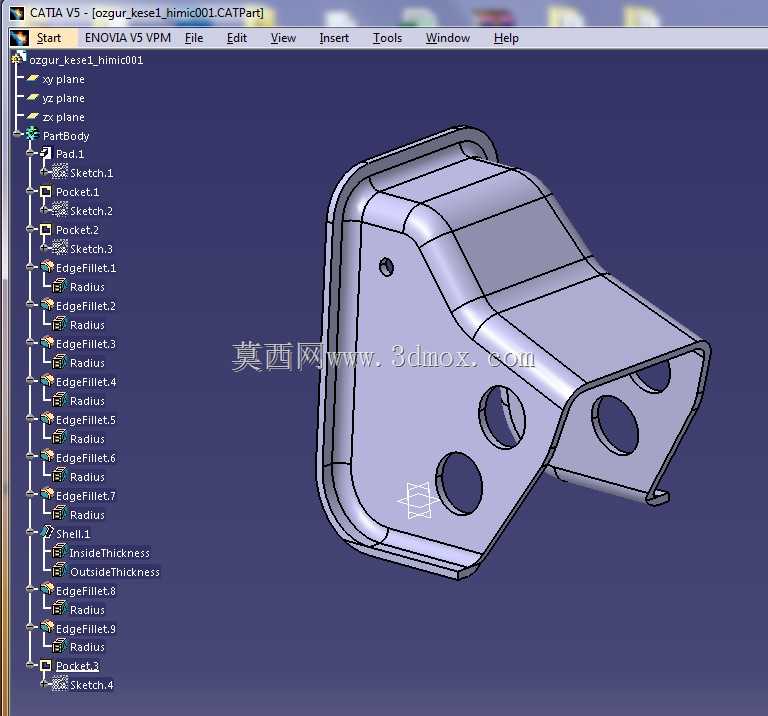Click the OutsideThickness parameter icon
Screen dimensions: 768x716
pyautogui.click(x=59, y=571)
